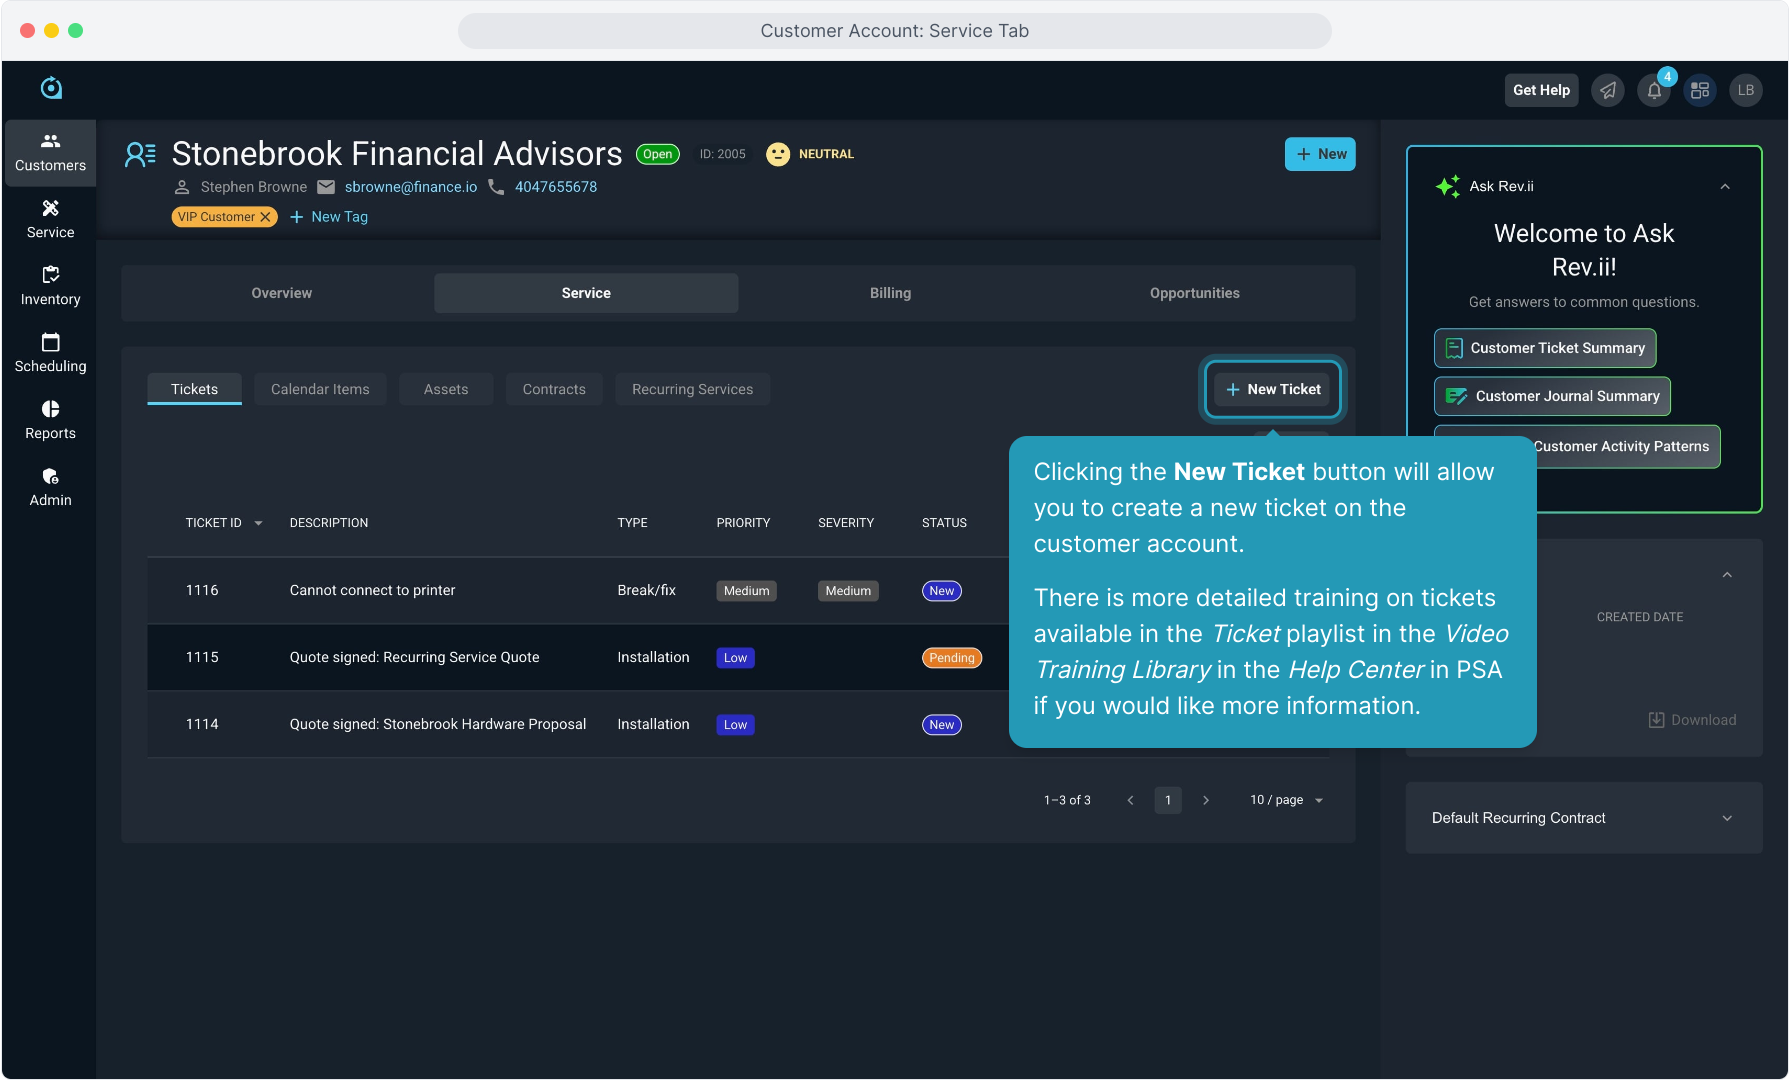The height and width of the screenshot is (1080, 1790).
Task: Open the Customers sidebar section
Action: 50,153
